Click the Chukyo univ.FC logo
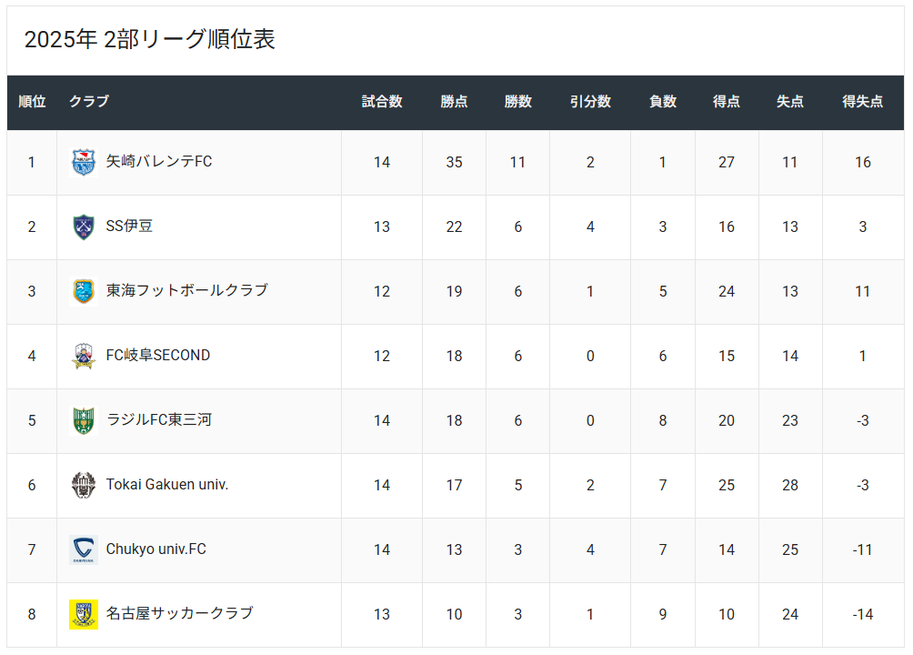Viewport: 913px width, 655px height. (x=84, y=549)
